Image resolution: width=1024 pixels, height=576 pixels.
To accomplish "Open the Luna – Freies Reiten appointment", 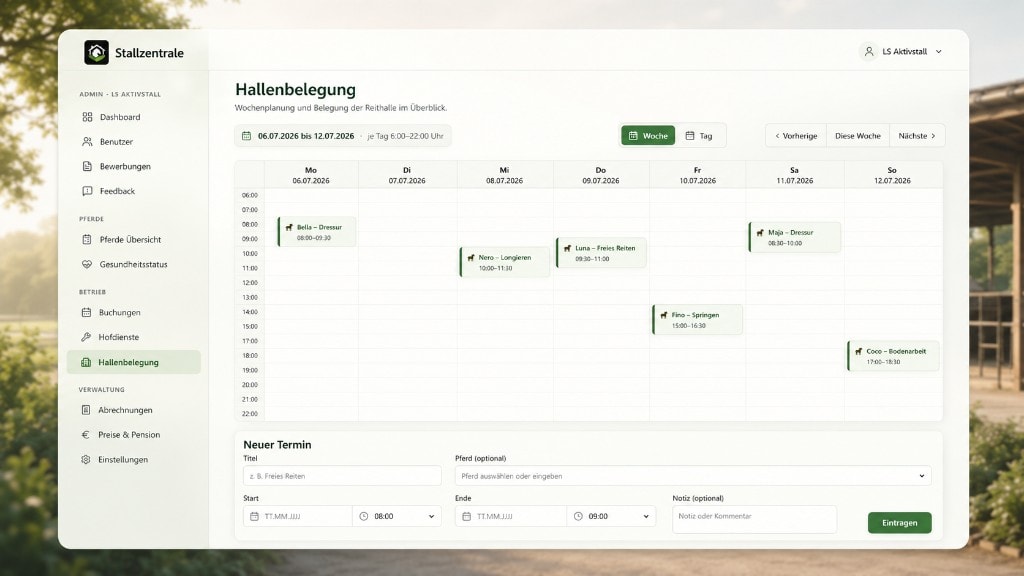I will [x=601, y=253].
